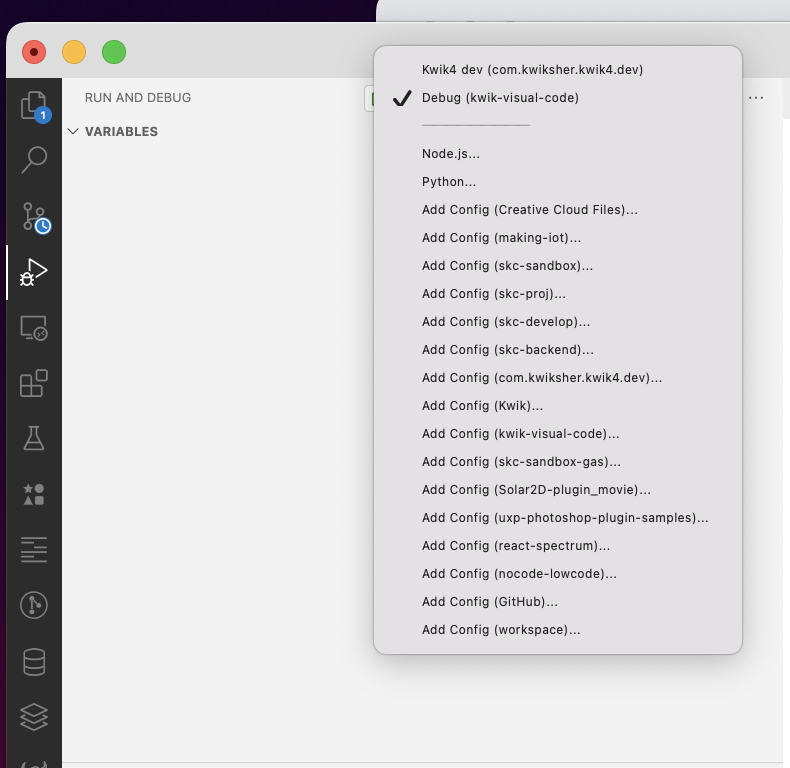This screenshot has width=790, height=768.
Task: Select Add Config (Solar2D-plugin_movie)...
Action: point(558,489)
